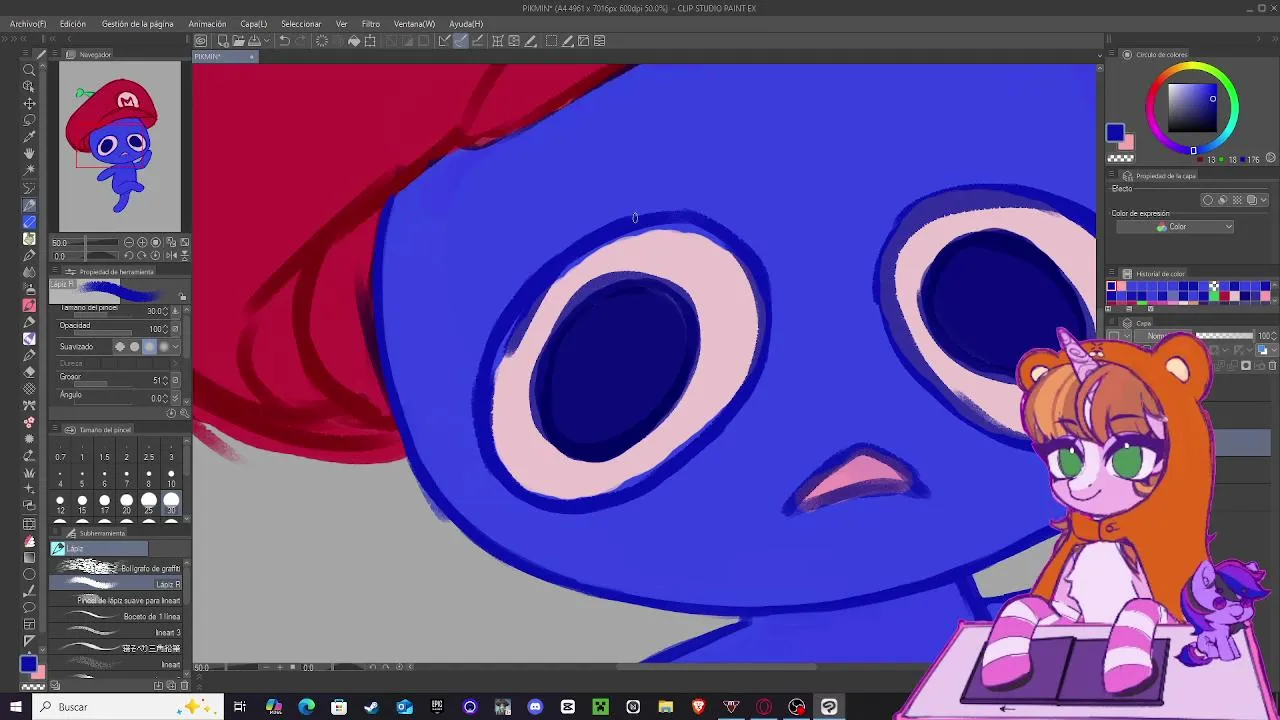Create a new canvas from toolbar

click(x=223, y=41)
